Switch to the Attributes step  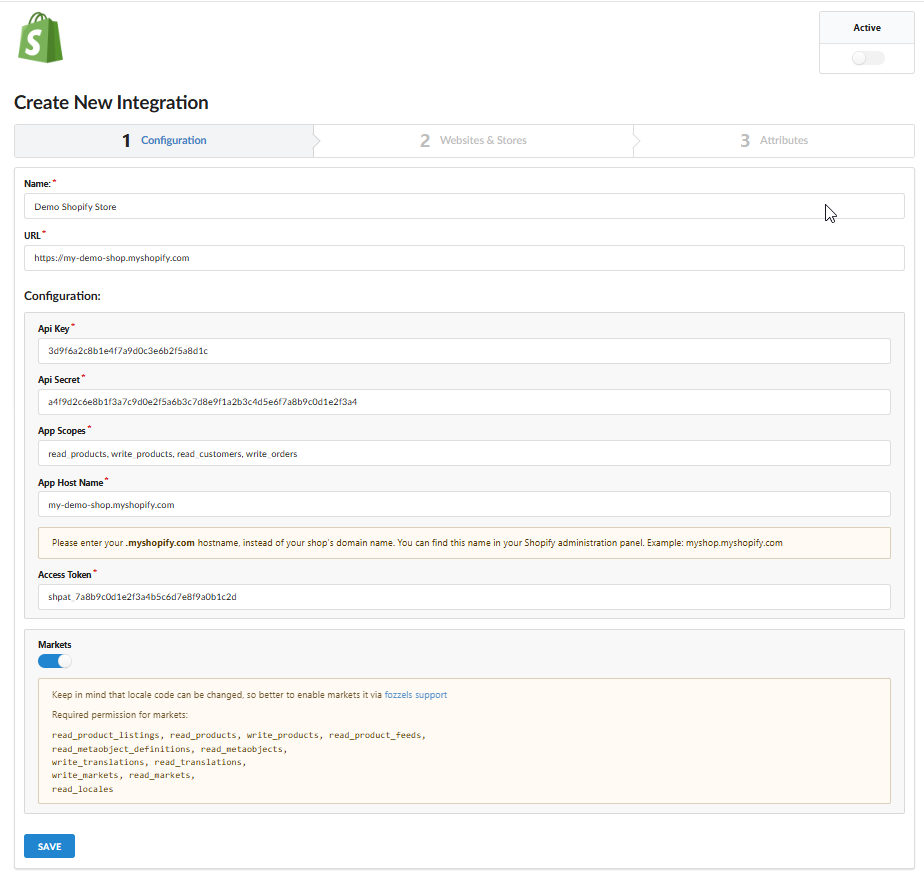(x=774, y=141)
